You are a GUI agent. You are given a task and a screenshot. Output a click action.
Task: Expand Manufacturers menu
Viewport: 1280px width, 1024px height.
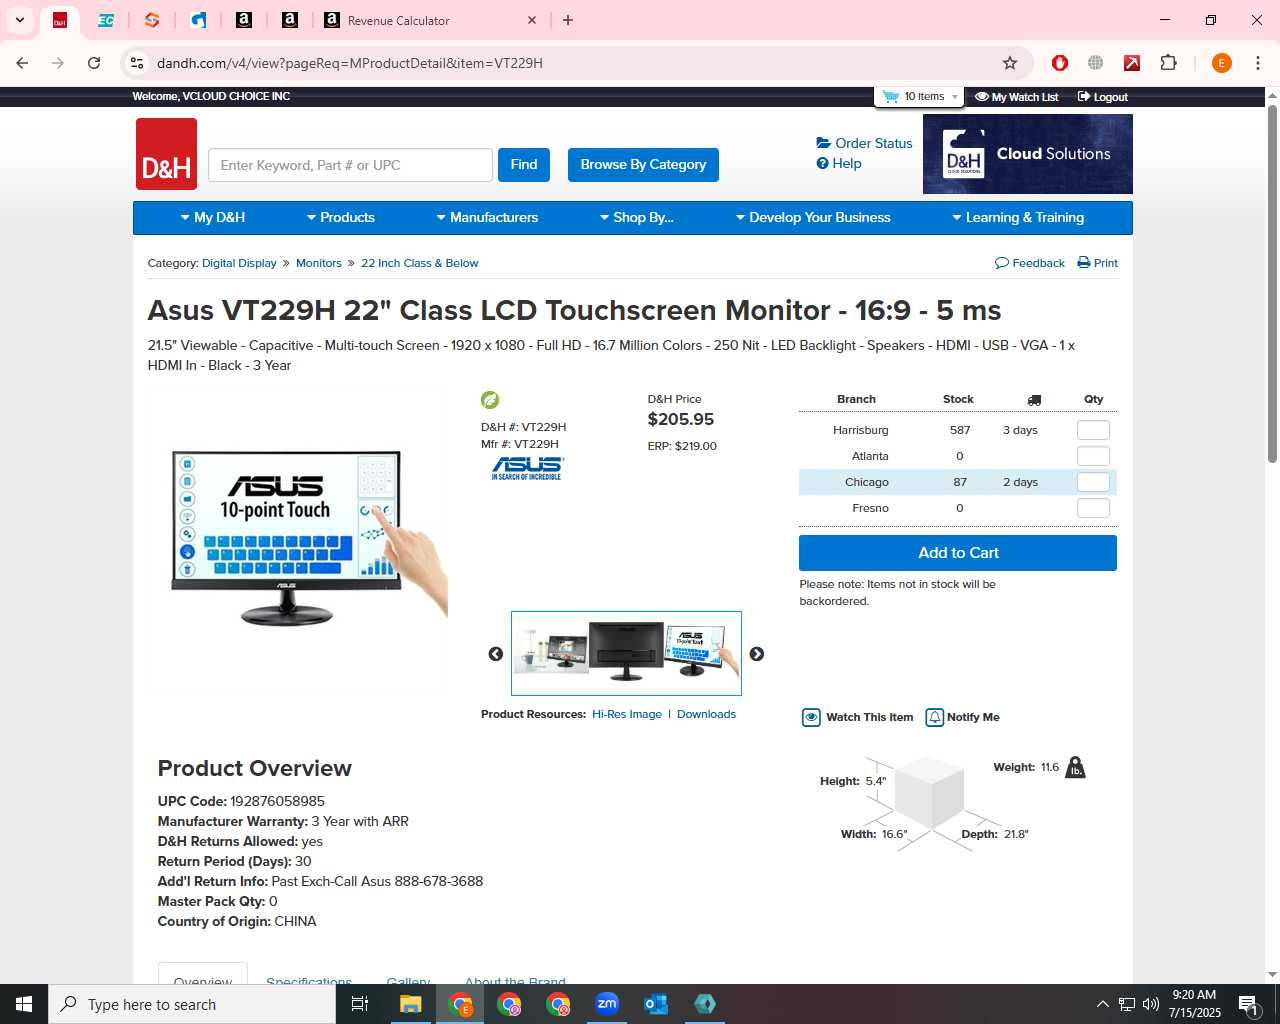click(487, 217)
